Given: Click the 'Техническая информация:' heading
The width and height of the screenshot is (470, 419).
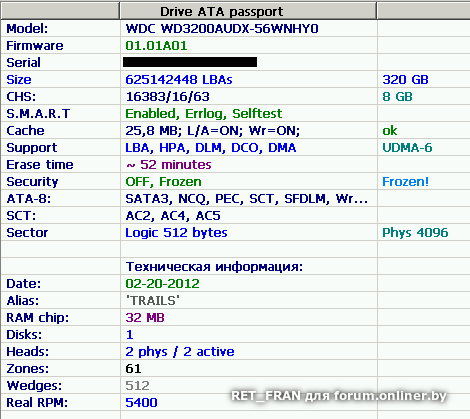Looking at the screenshot, I should 214,267.
